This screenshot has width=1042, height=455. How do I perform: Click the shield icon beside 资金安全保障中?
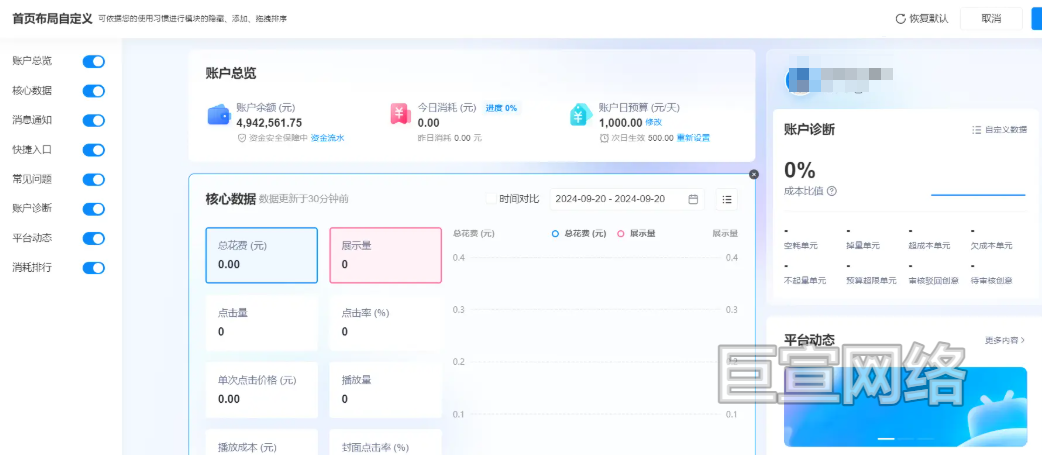(242, 138)
